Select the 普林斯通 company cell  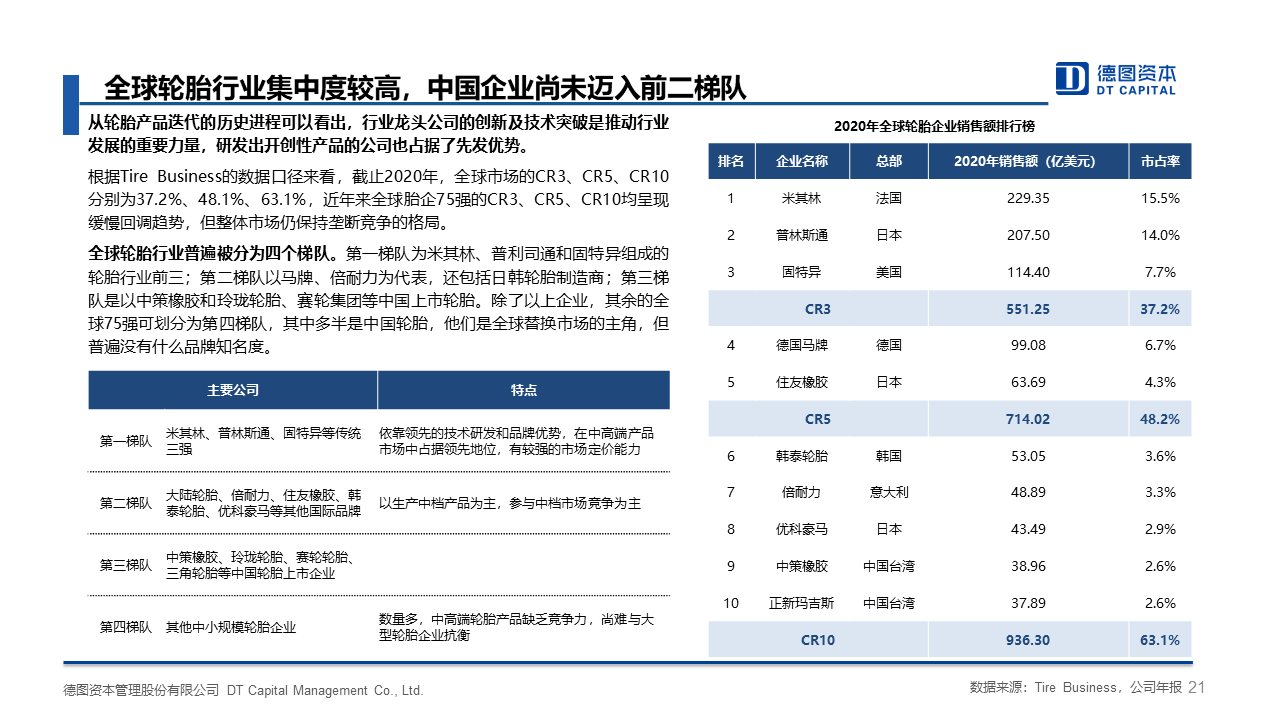[801, 235]
